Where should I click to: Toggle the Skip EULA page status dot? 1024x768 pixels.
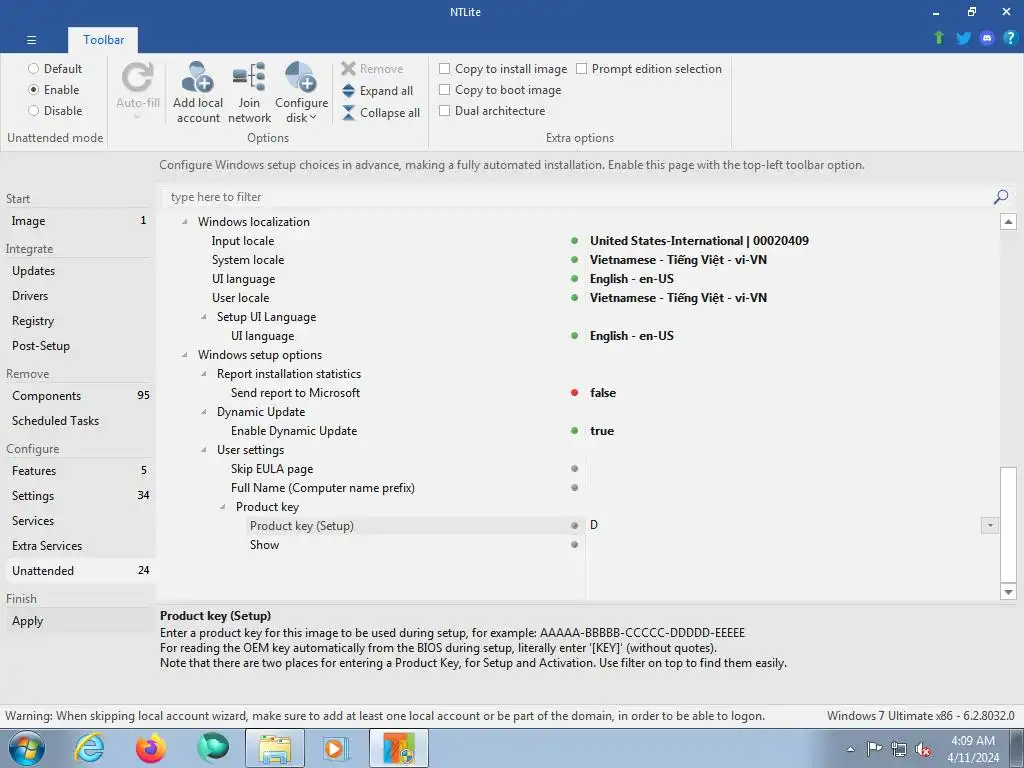[575, 469]
